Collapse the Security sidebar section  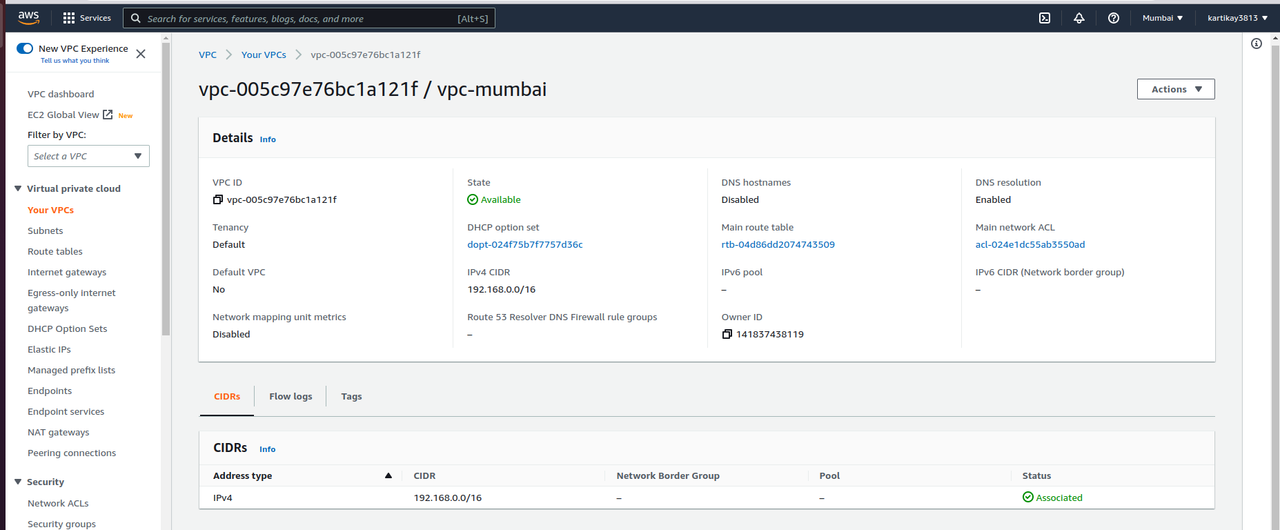[x=18, y=482]
